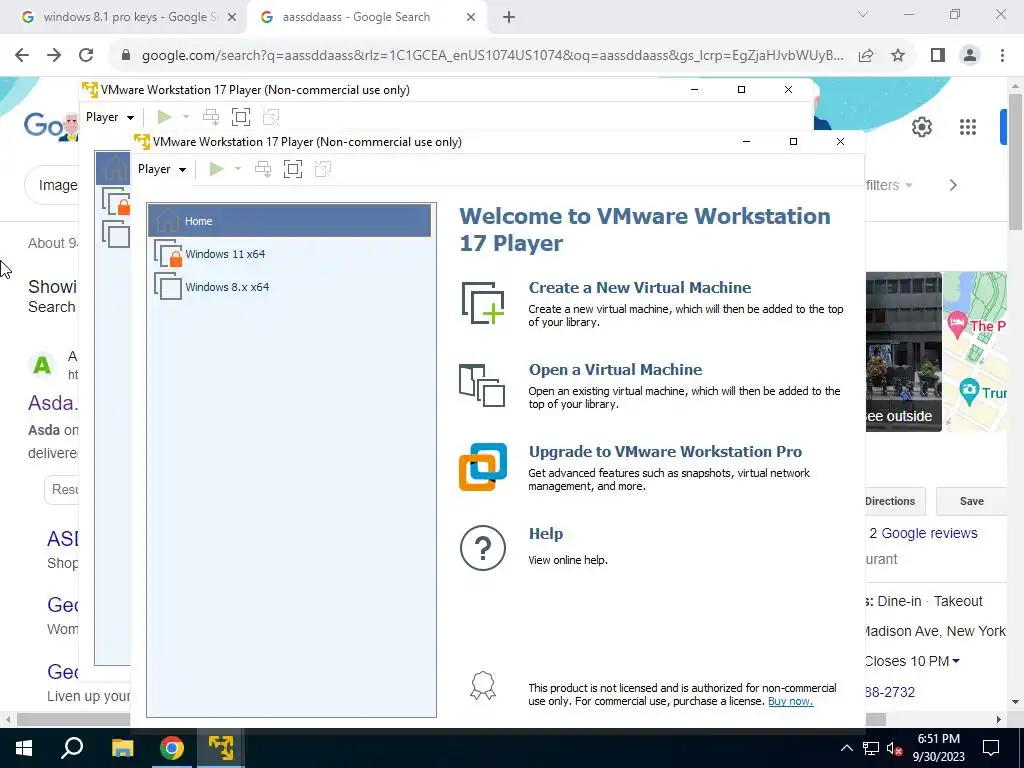
Task: Click Unity mode icon in front VMware toolbar
Action: coord(323,169)
